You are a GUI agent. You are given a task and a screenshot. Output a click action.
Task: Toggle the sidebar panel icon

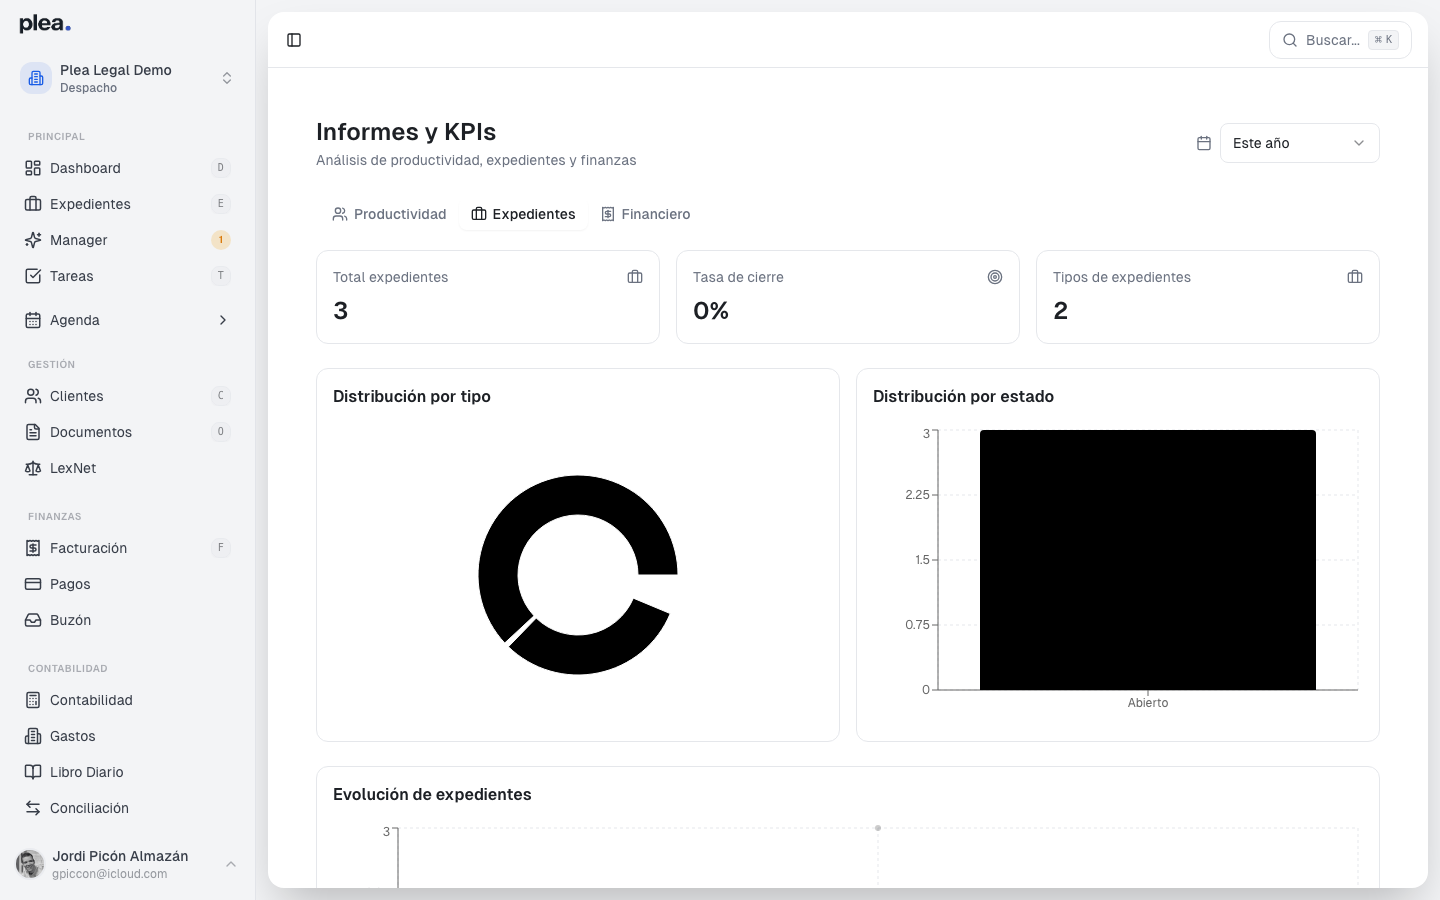[294, 40]
